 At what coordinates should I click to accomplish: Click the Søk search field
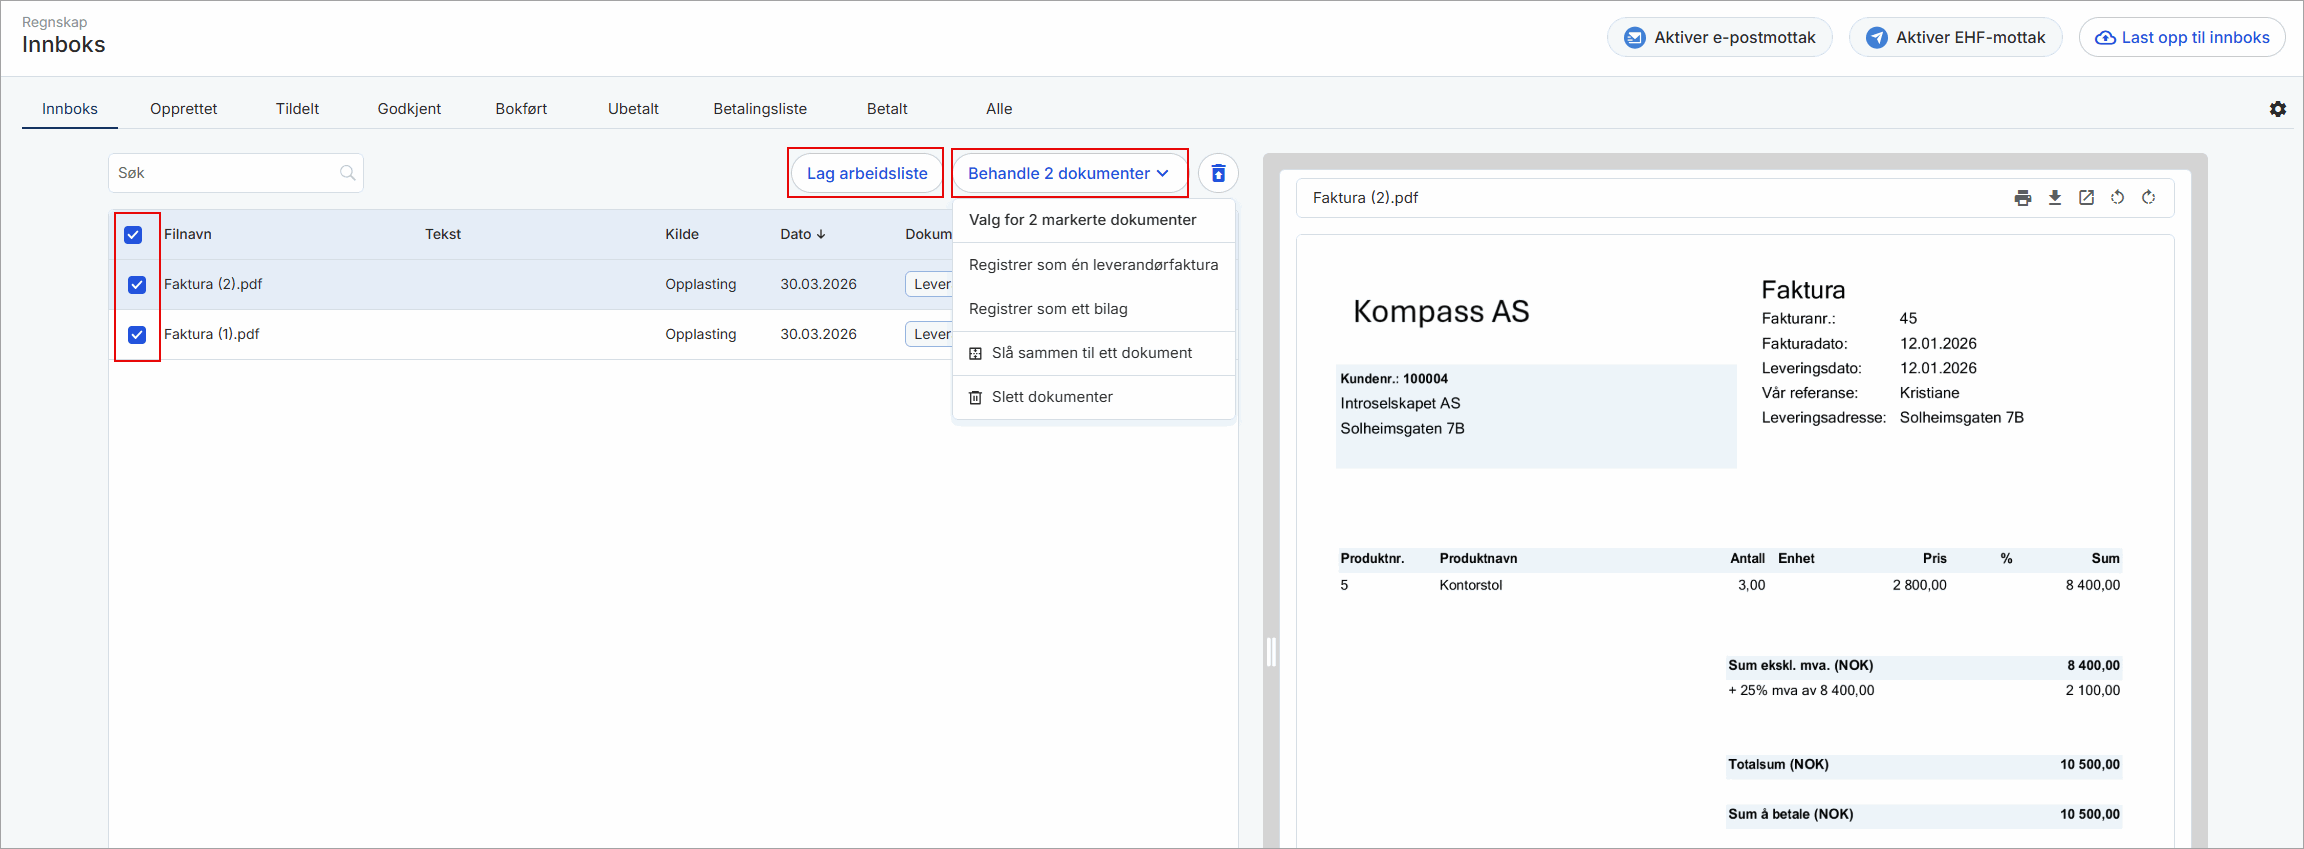[x=225, y=173]
